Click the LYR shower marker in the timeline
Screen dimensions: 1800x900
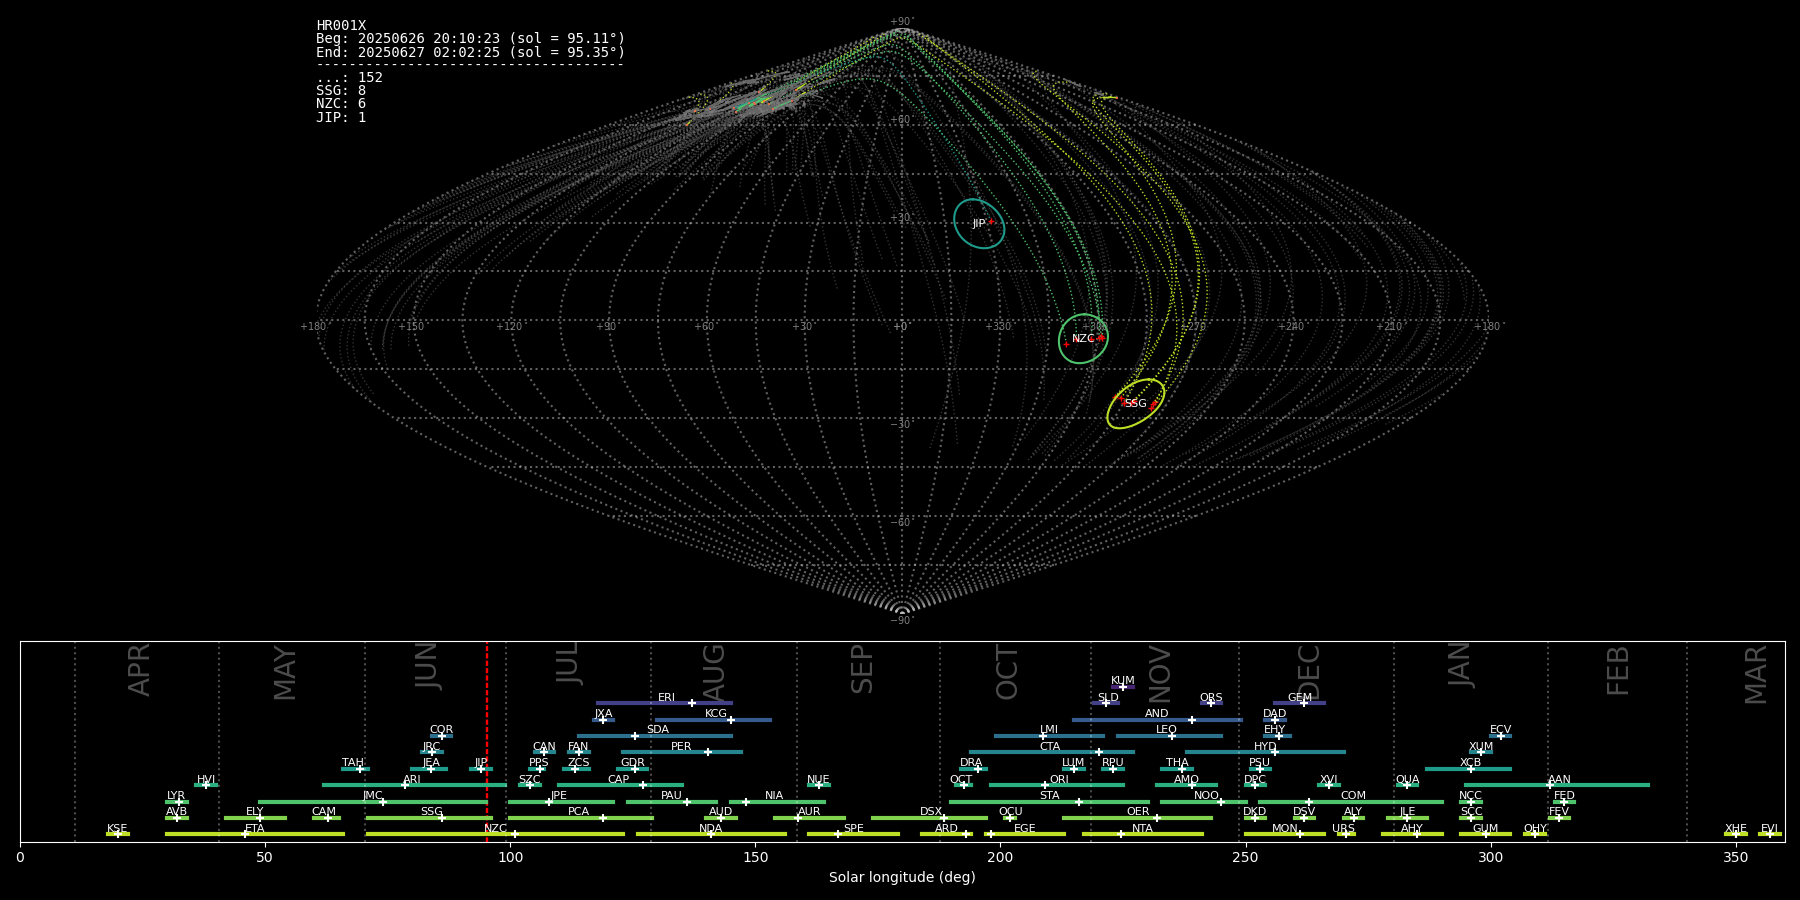[x=179, y=802]
